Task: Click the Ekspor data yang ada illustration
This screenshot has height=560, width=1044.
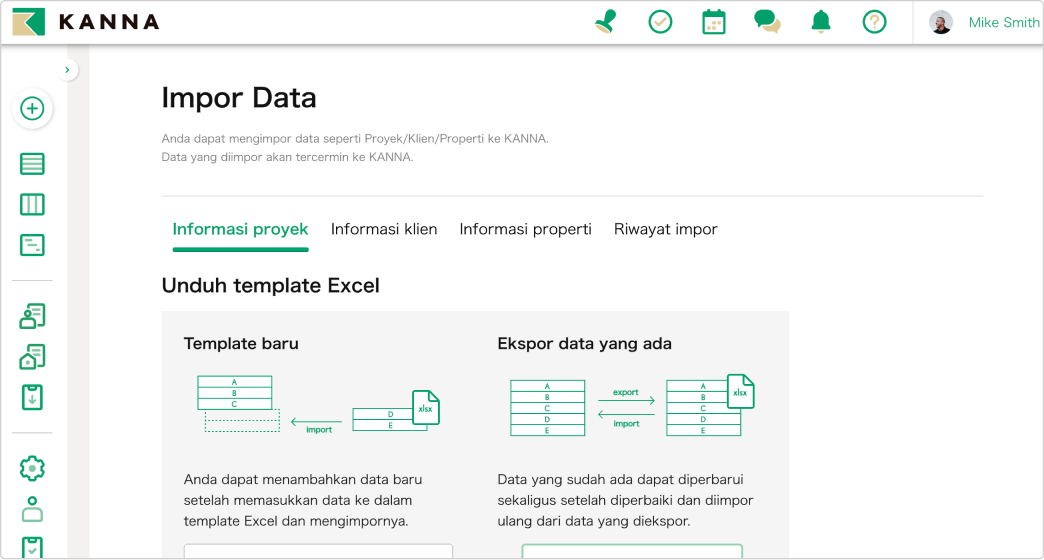Action: click(x=632, y=405)
